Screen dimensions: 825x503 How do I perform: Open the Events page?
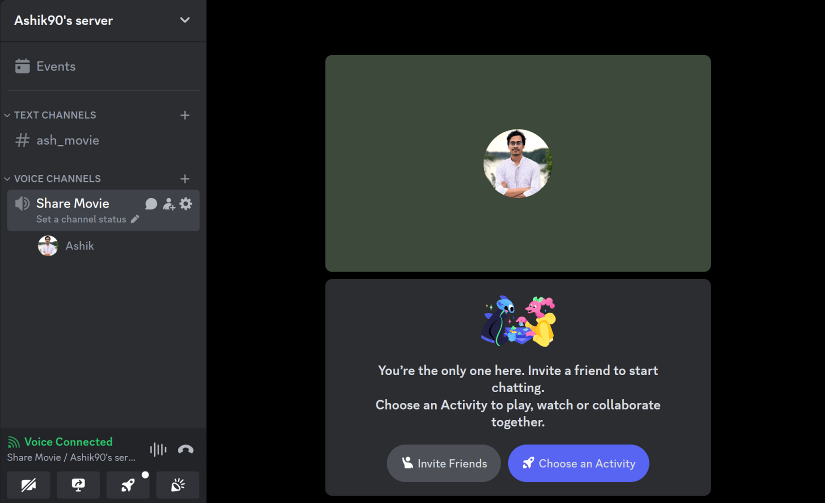pyautogui.click(x=103, y=66)
